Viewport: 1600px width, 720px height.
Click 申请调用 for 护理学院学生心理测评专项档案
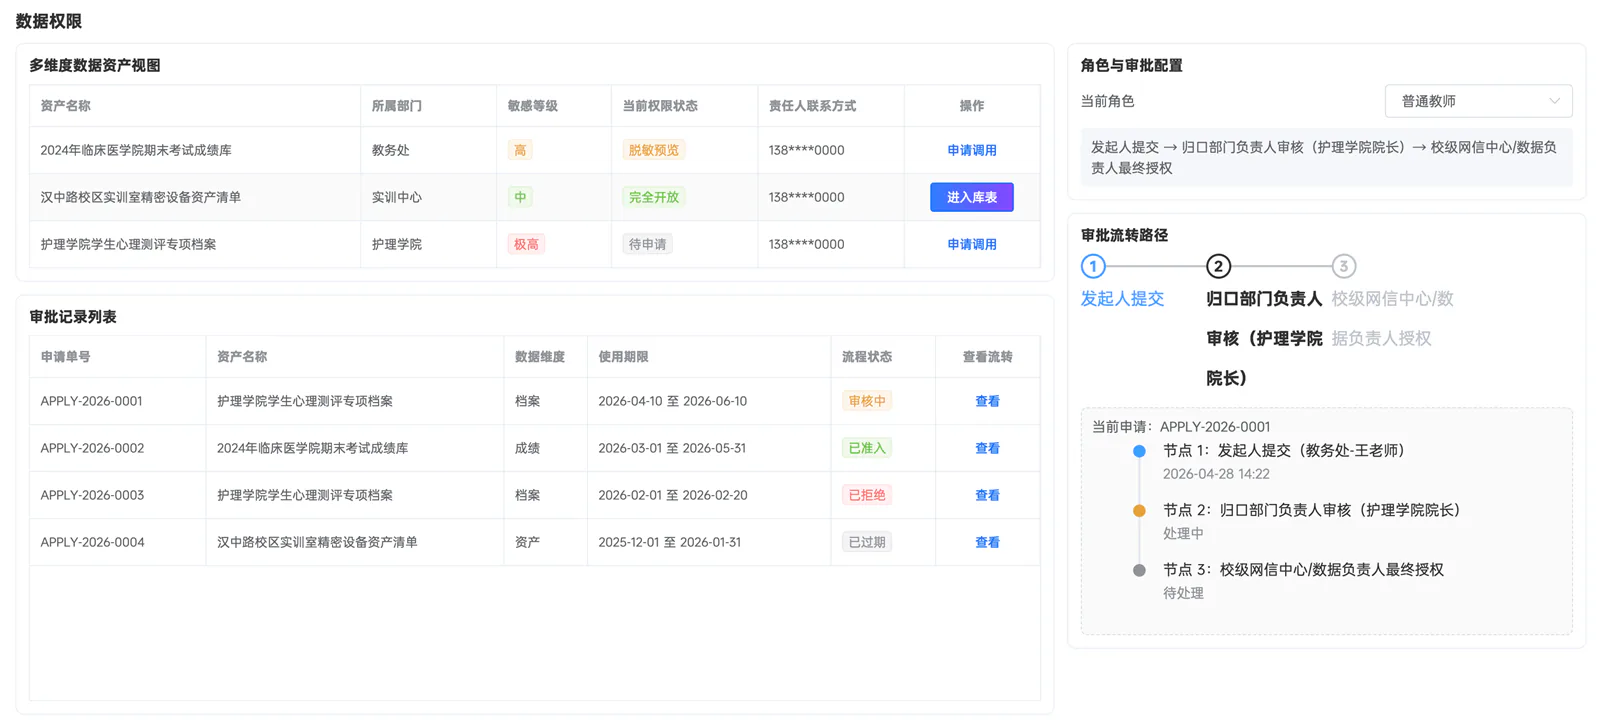pos(971,244)
